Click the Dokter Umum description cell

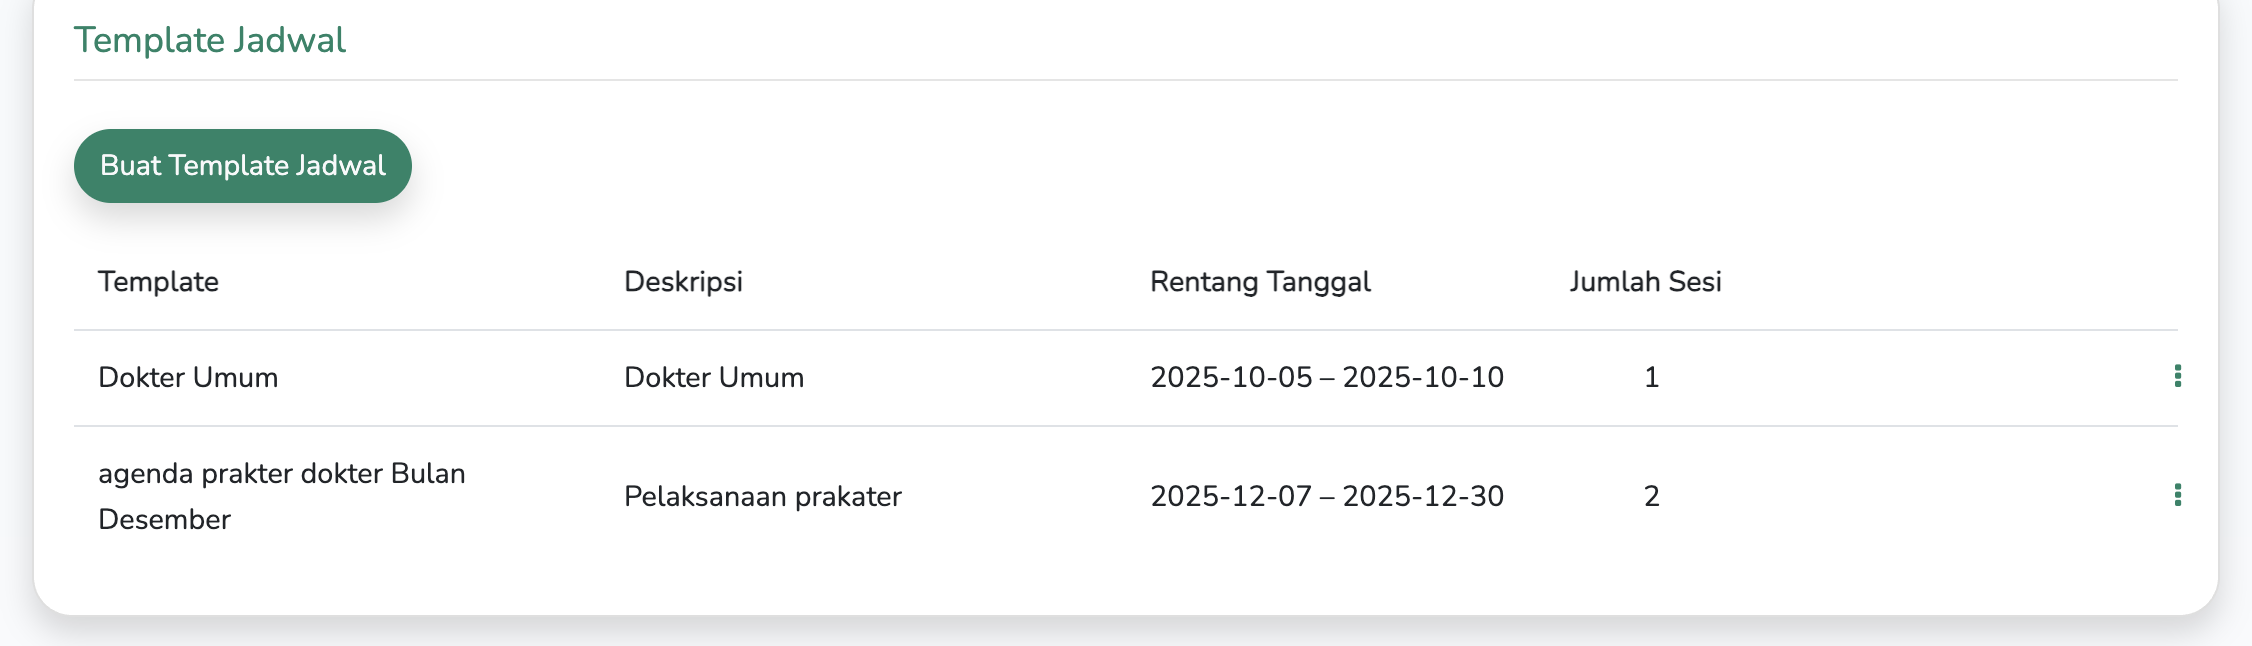click(x=714, y=378)
